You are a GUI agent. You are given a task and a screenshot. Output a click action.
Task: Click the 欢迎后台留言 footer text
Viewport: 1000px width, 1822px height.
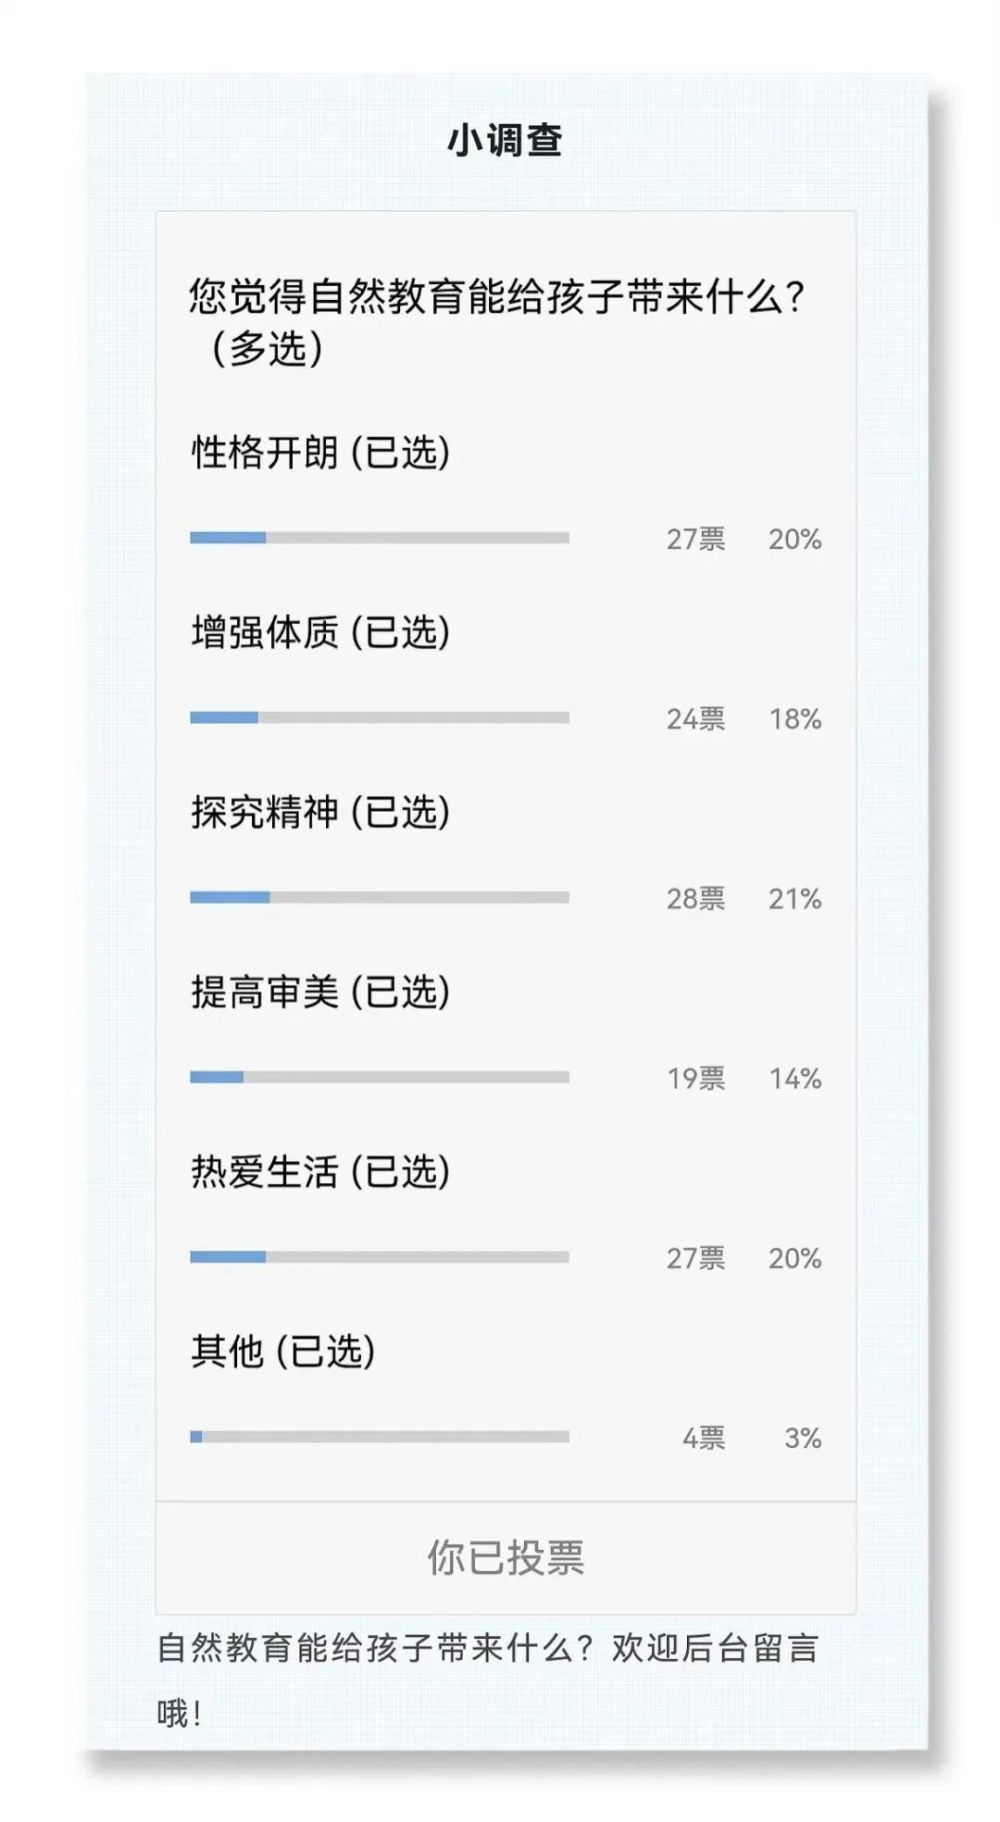point(714,1648)
